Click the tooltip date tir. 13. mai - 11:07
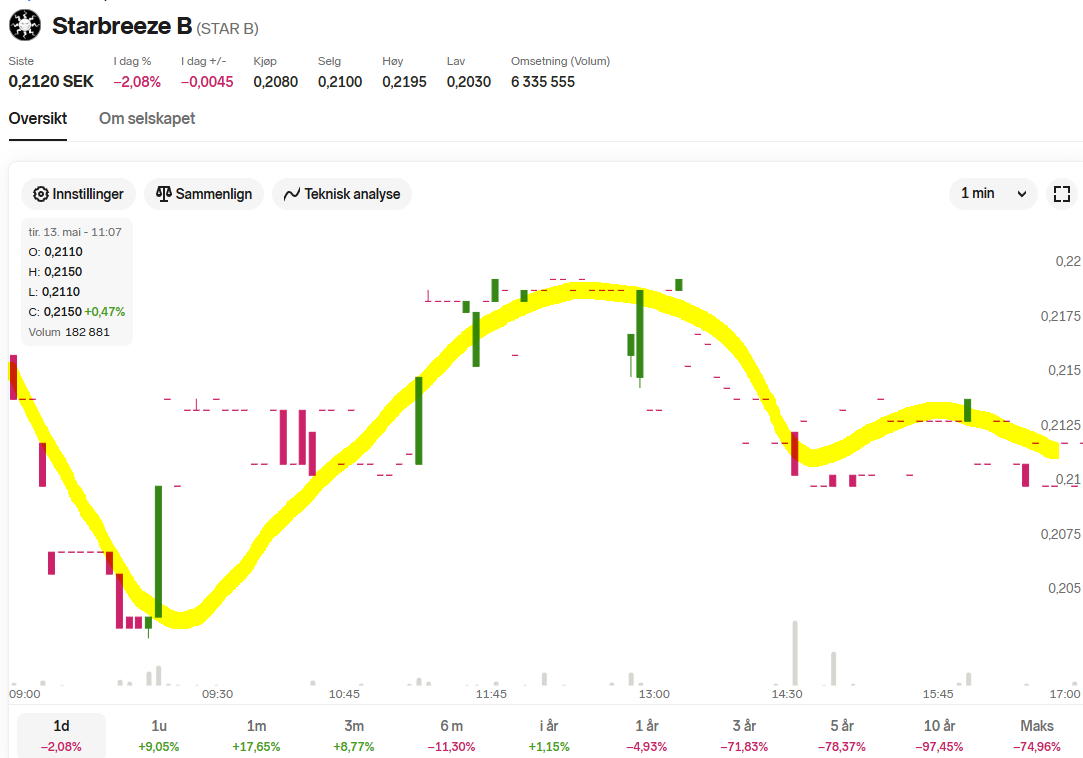This screenshot has width=1083, height=758. tap(75, 232)
